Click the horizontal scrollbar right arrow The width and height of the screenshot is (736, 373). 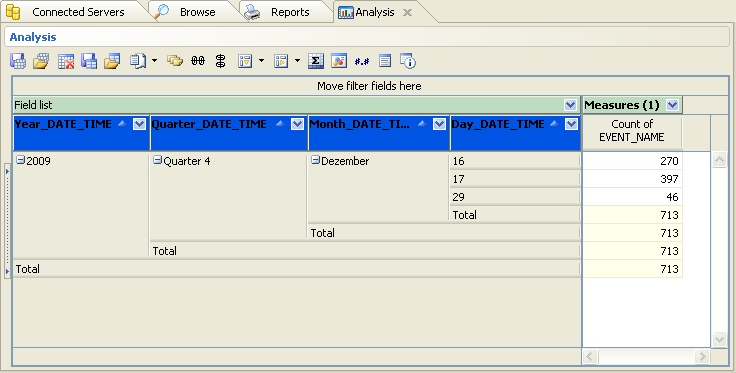click(x=702, y=357)
